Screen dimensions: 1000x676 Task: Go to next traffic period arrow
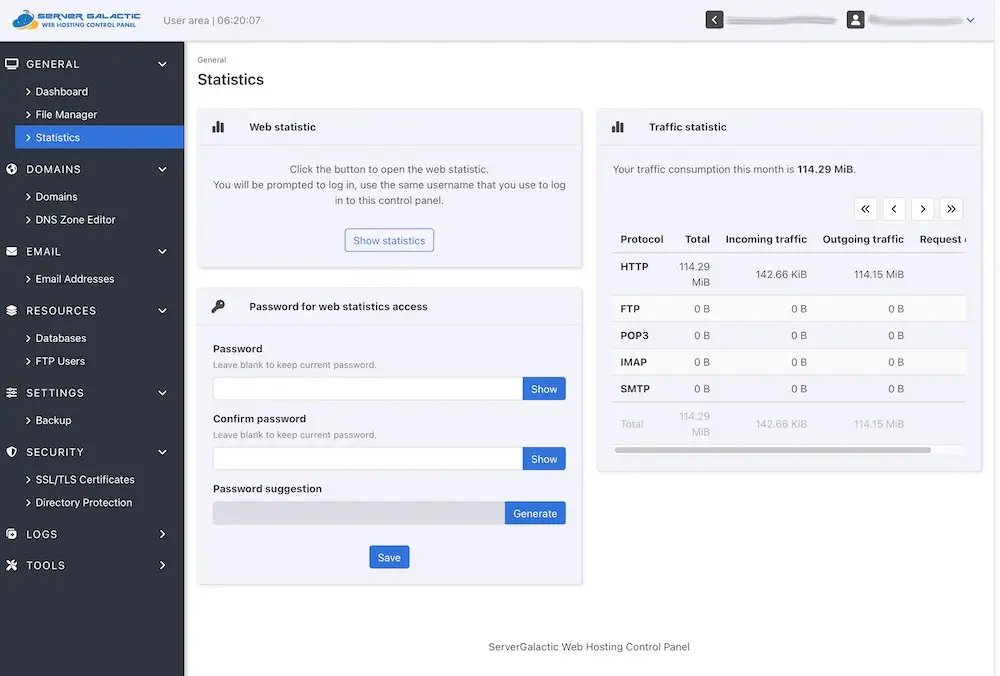923,209
